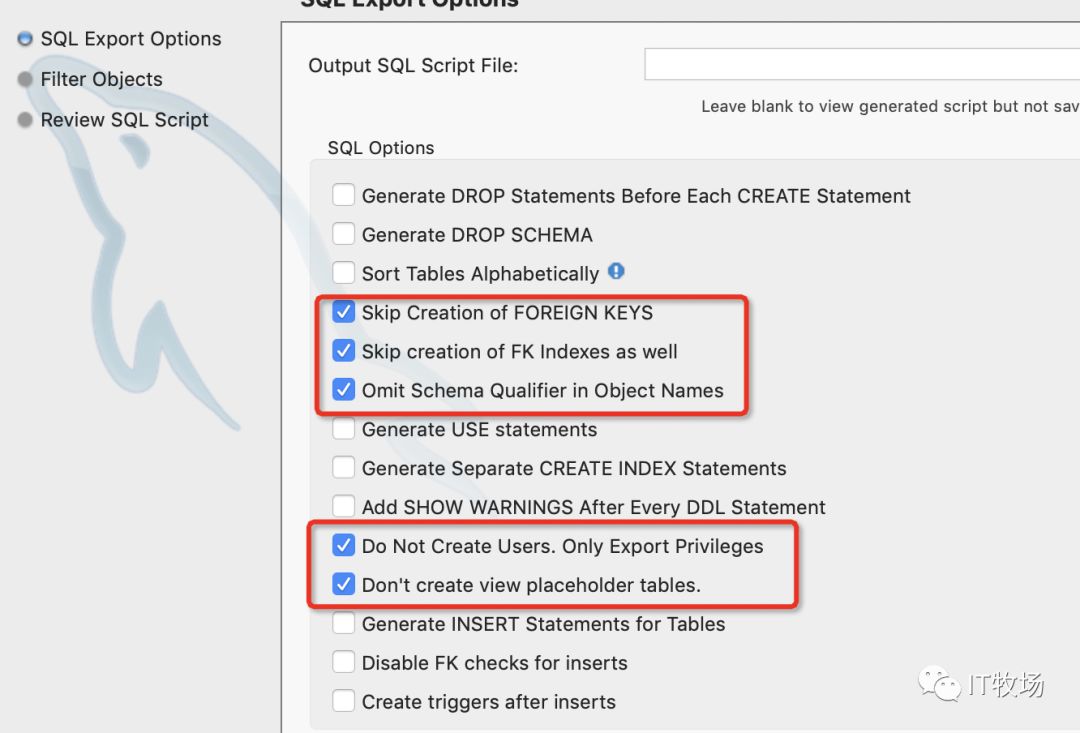Enable Generate INSERT Statements for Tables
The image size is (1080, 733).
pos(344,624)
